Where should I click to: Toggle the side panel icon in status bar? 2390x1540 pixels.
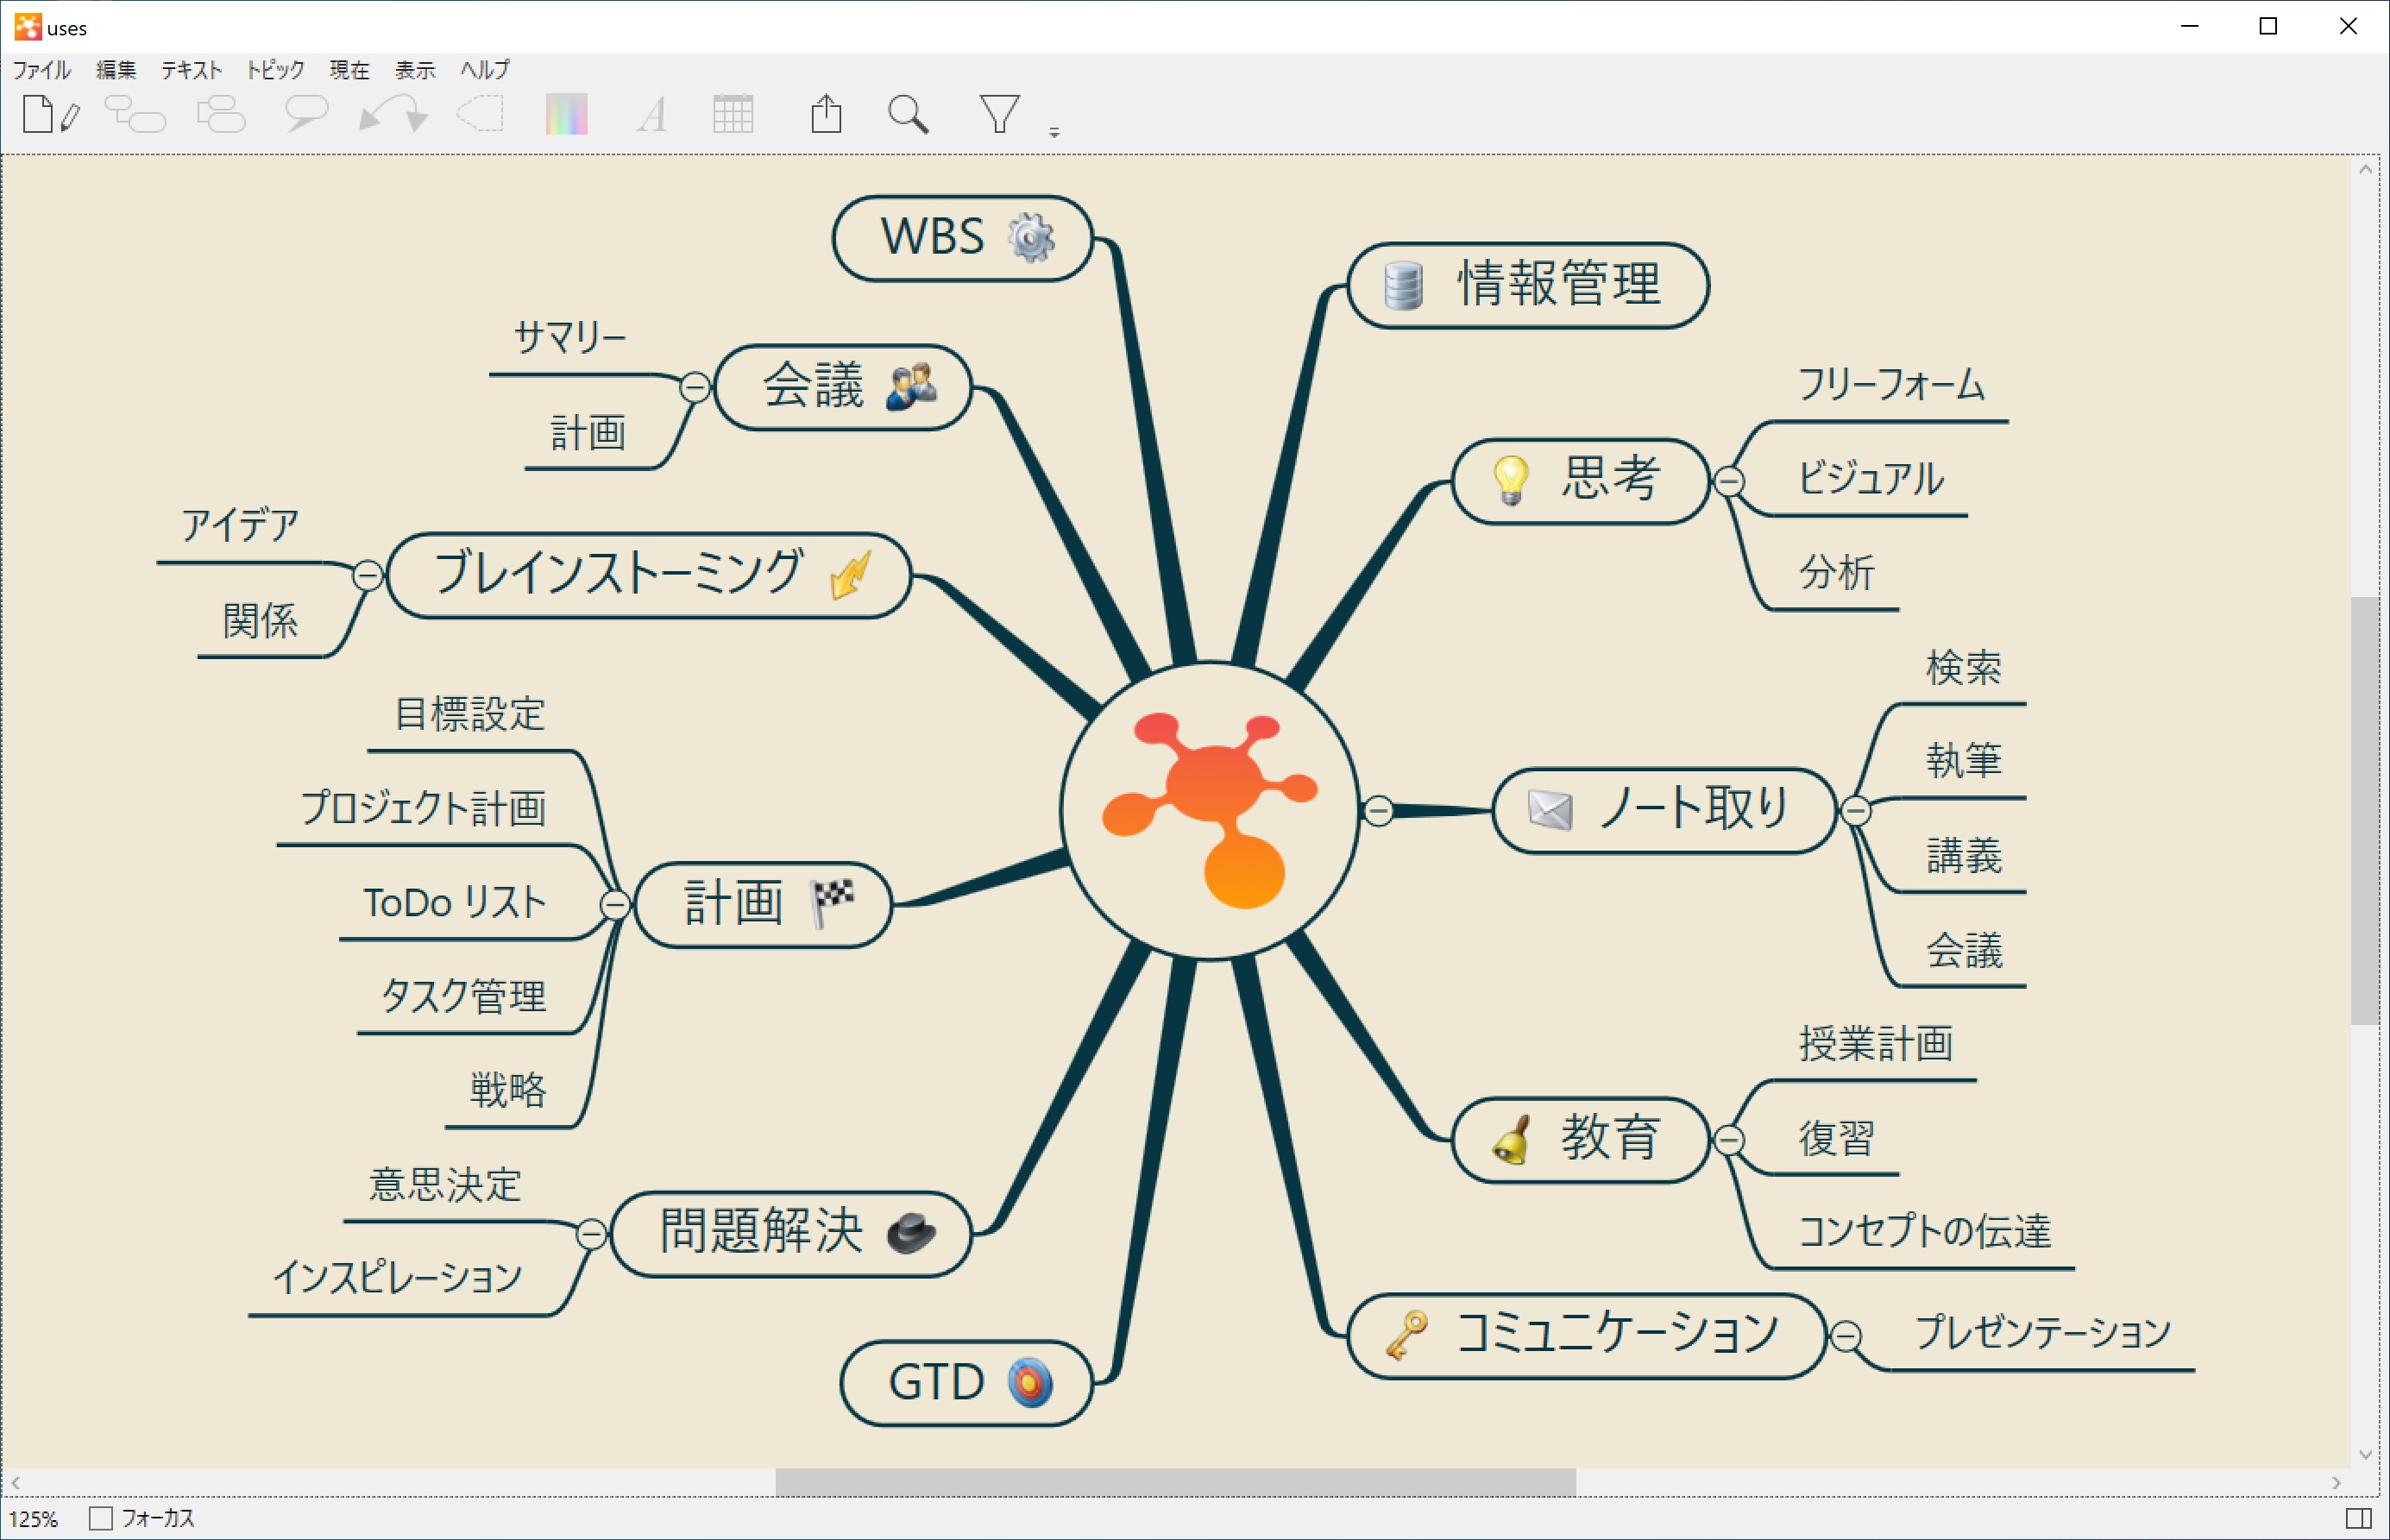coord(2357,1518)
